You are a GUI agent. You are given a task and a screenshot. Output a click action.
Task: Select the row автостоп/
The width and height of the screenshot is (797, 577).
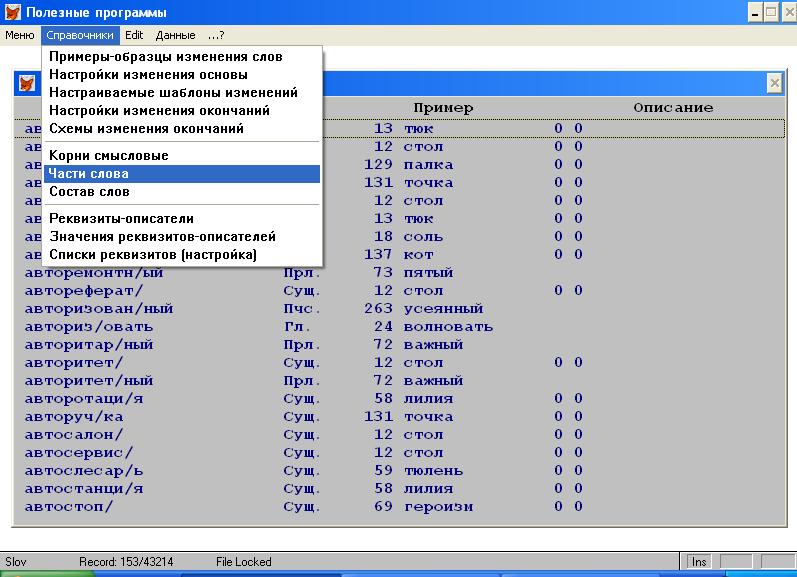tap(399, 506)
